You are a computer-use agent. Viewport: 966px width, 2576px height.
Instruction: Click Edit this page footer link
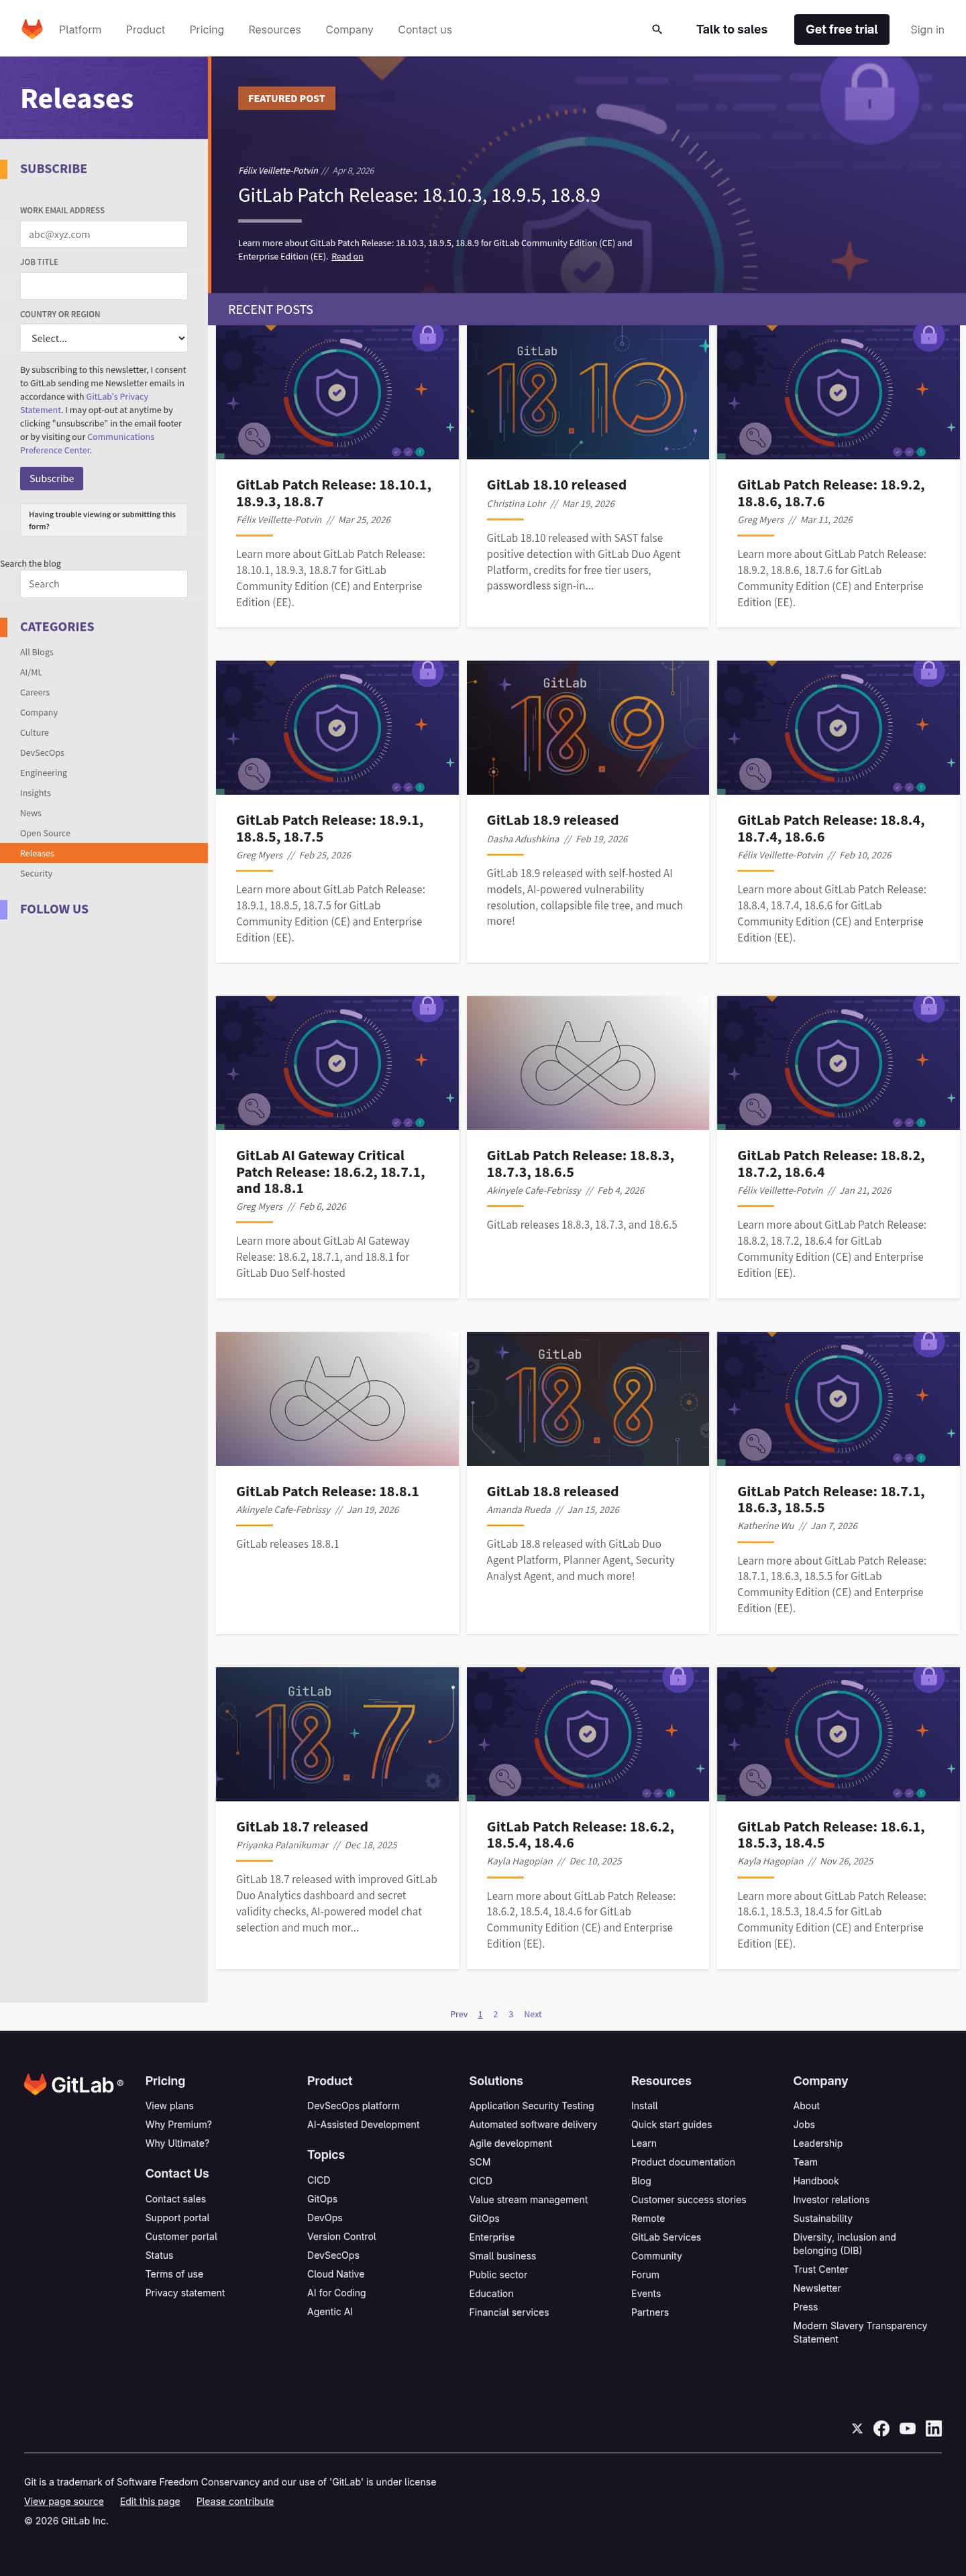point(150,2501)
